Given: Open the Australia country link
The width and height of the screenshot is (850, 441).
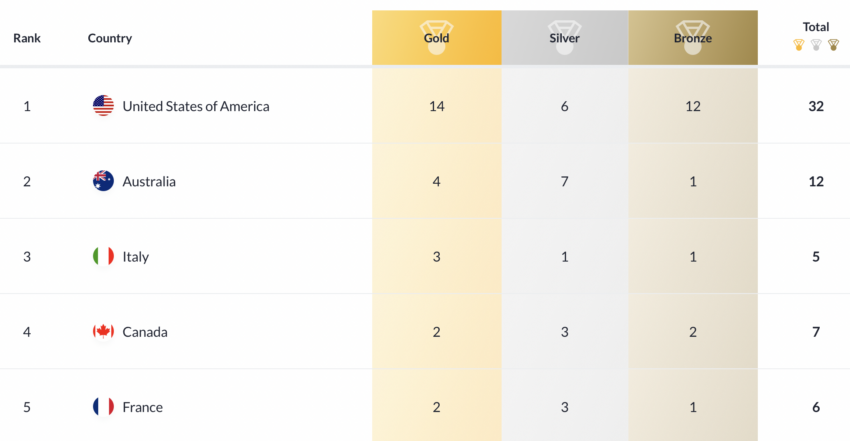Looking at the screenshot, I should tap(149, 181).
